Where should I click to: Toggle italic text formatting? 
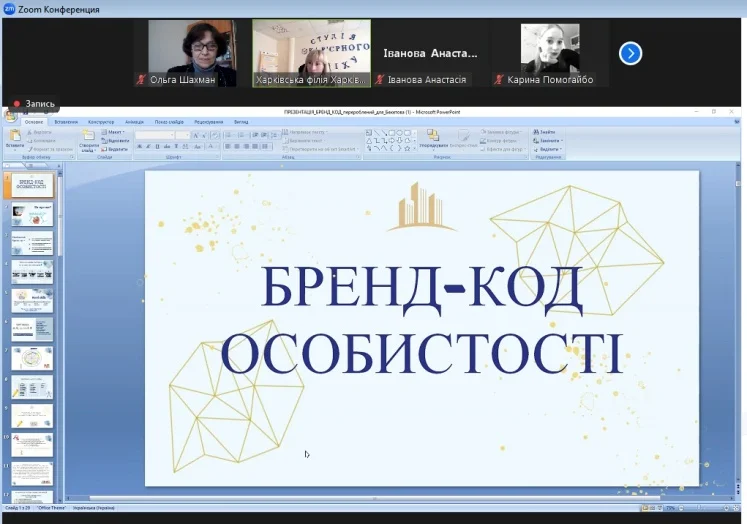[147, 146]
